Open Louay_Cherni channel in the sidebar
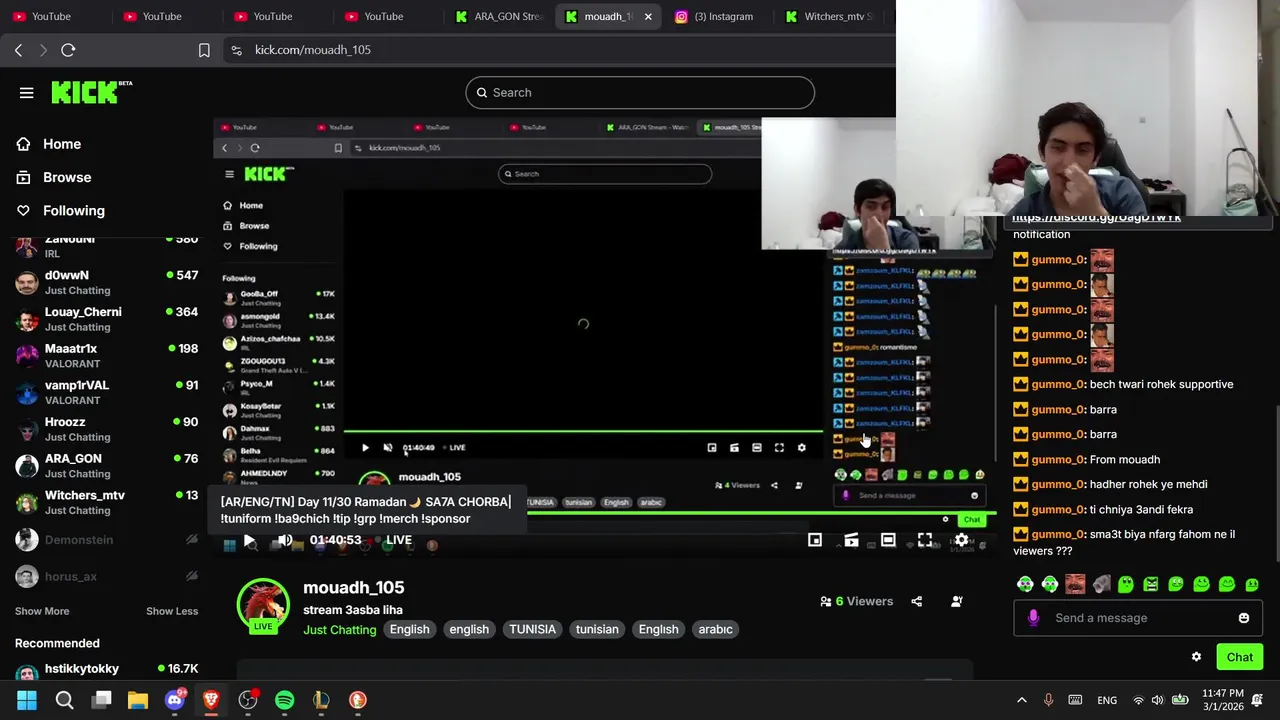The image size is (1280, 720). [106, 319]
